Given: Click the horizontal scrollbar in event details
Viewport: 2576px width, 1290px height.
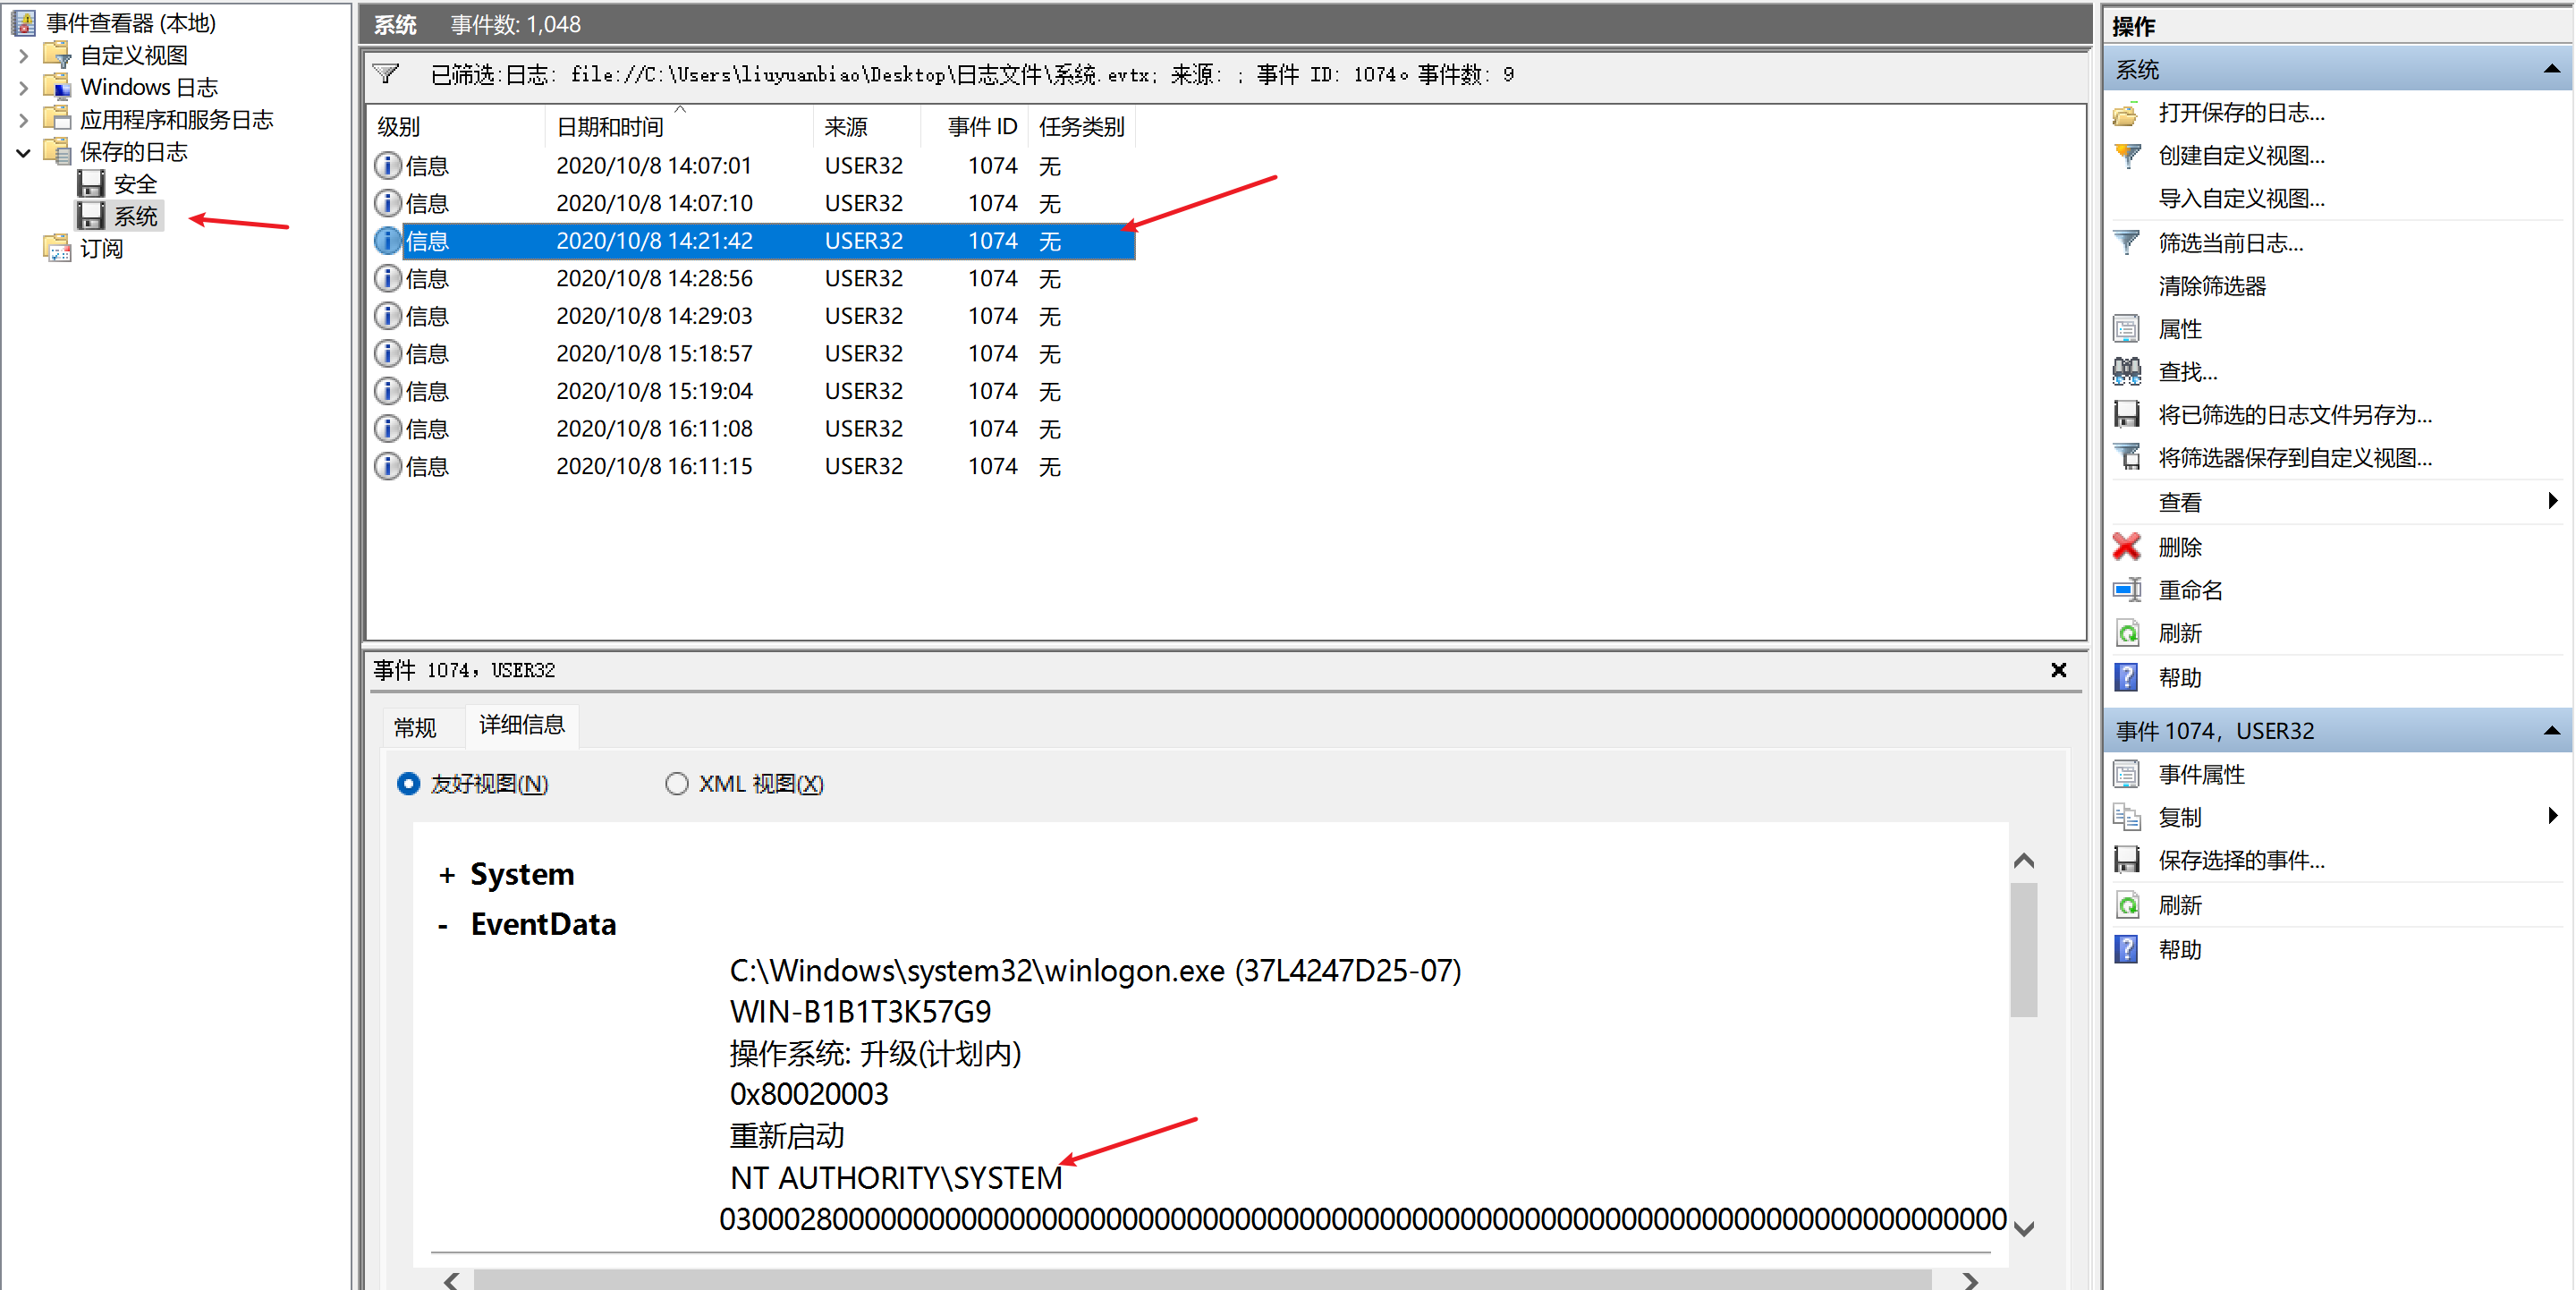Looking at the screenshot, I should click(1200, 1280).
